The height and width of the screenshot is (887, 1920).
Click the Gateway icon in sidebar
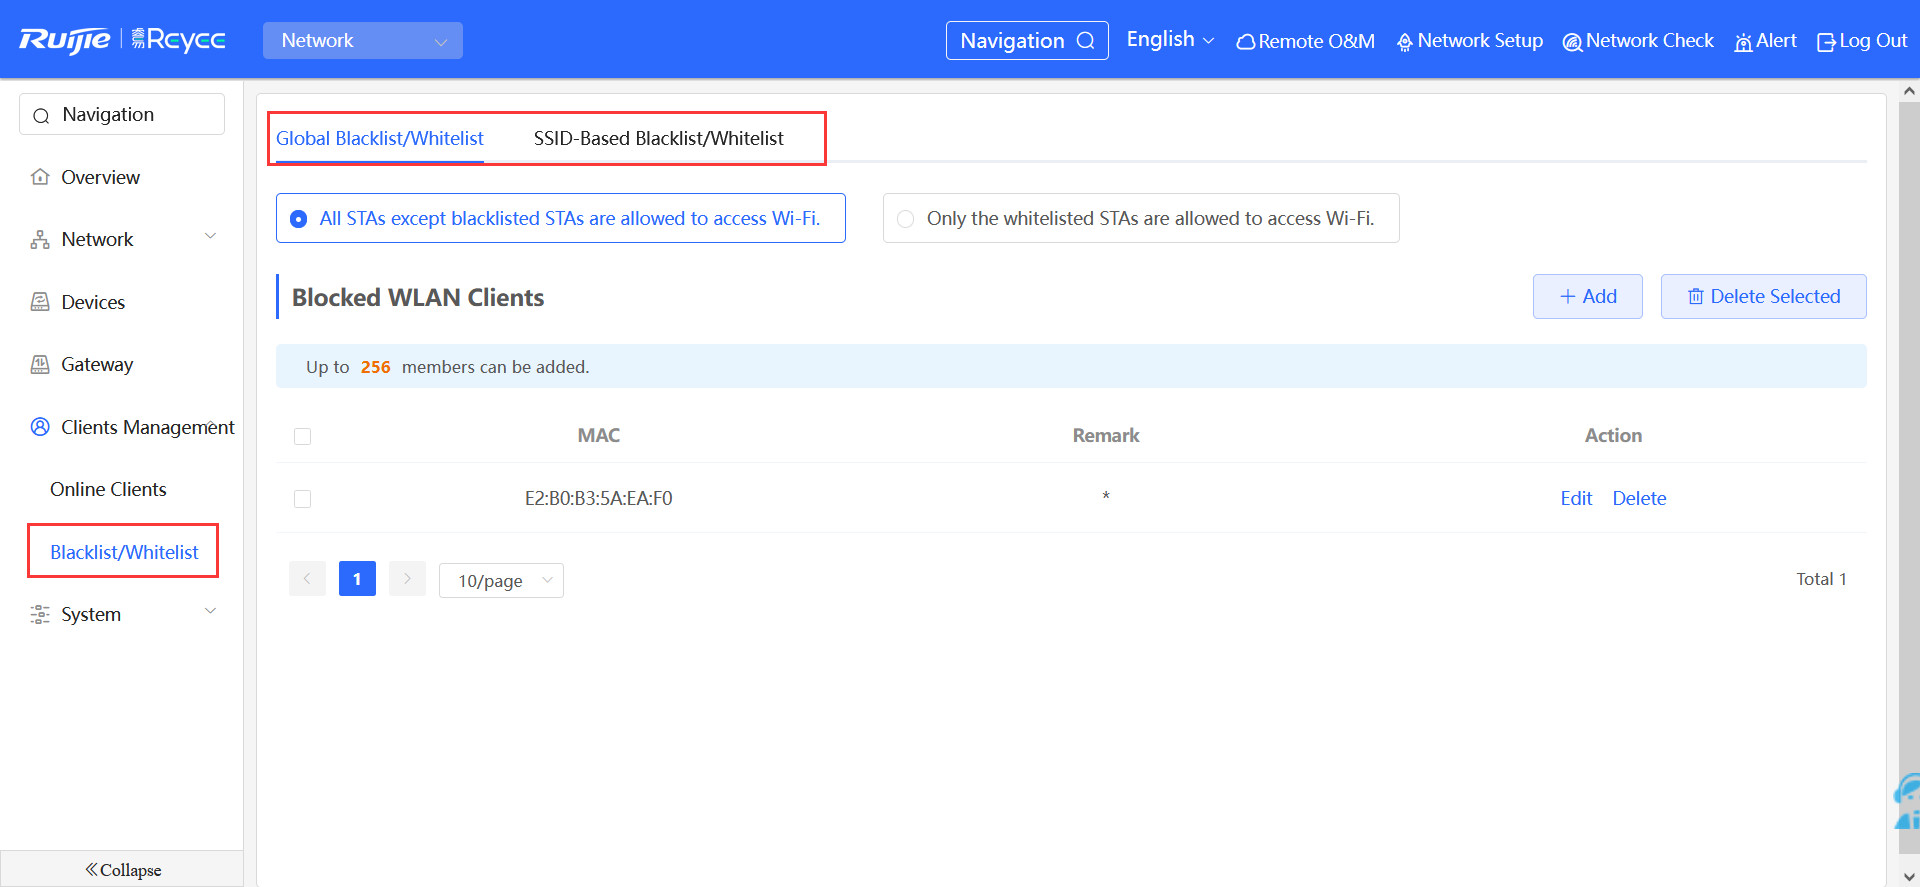(x=40, y=365)
